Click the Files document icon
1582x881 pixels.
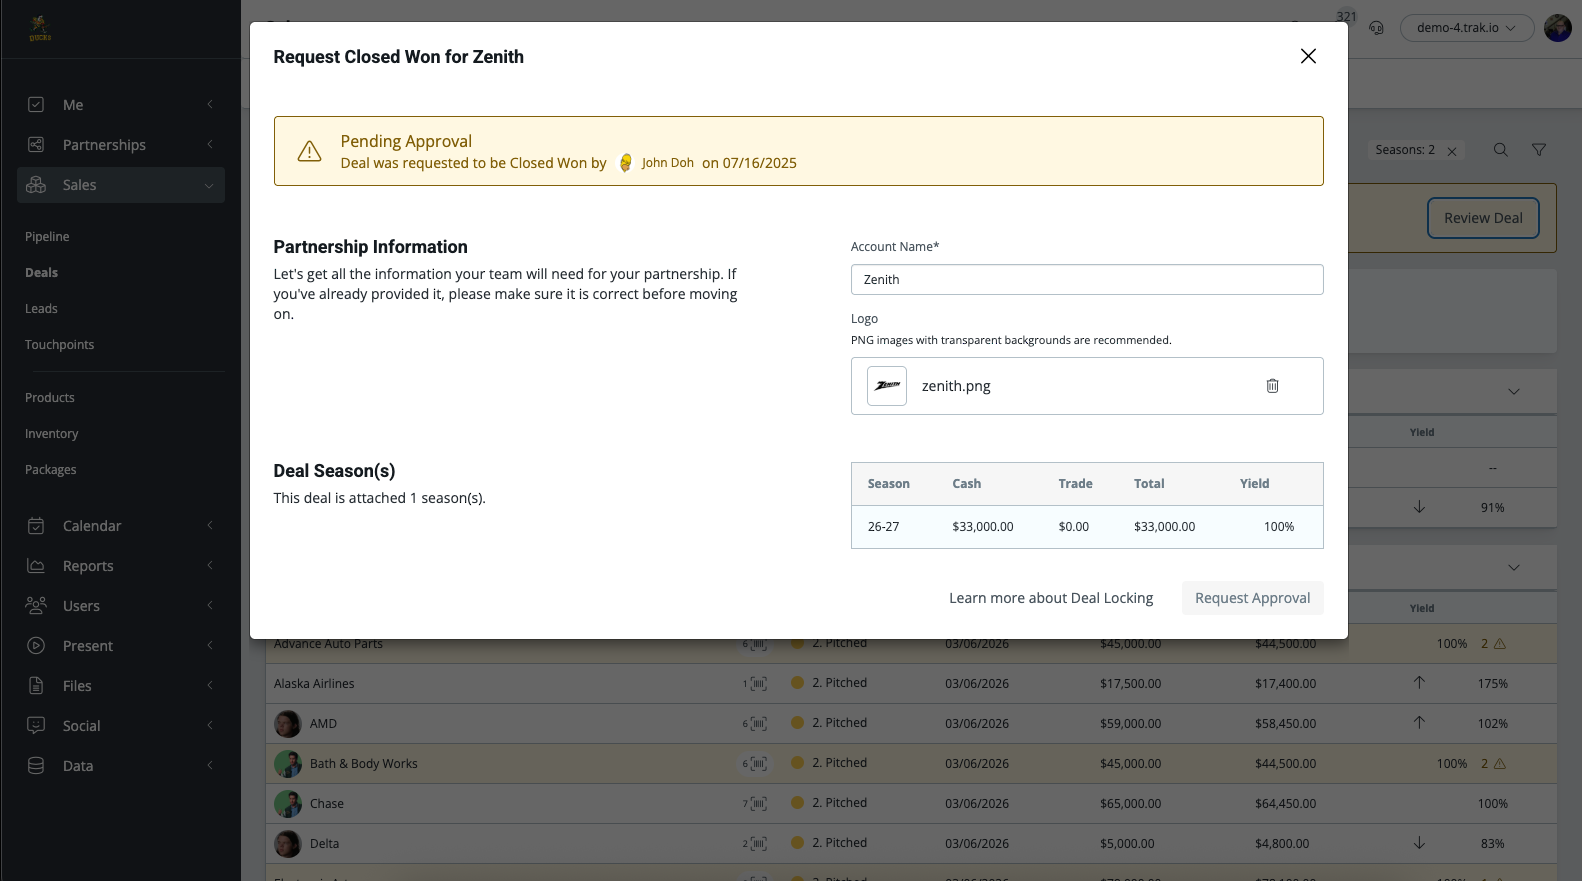point(36,686)
